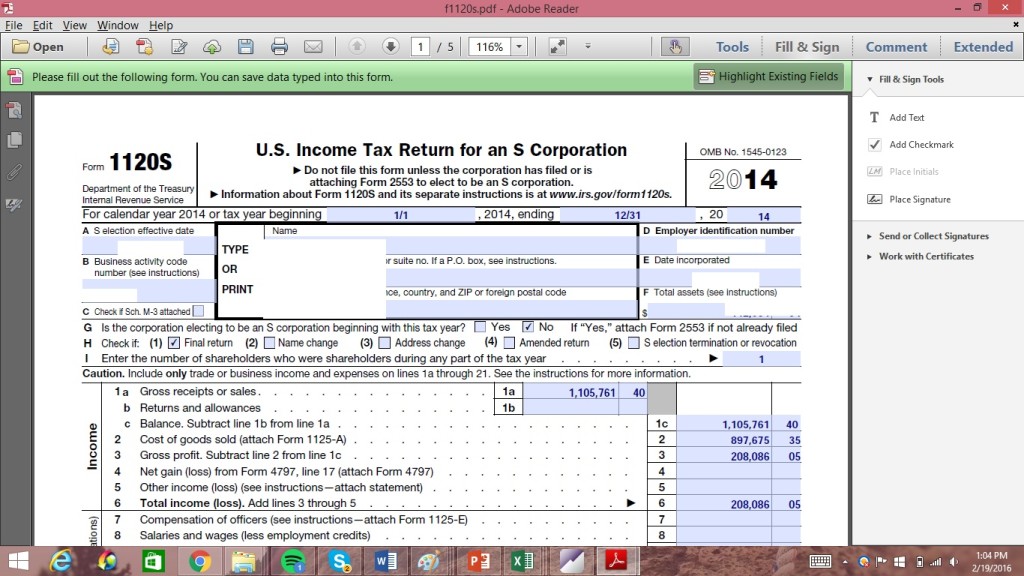1024x576 pixels.
Task: Open the Extended pane
Action: 983,47
